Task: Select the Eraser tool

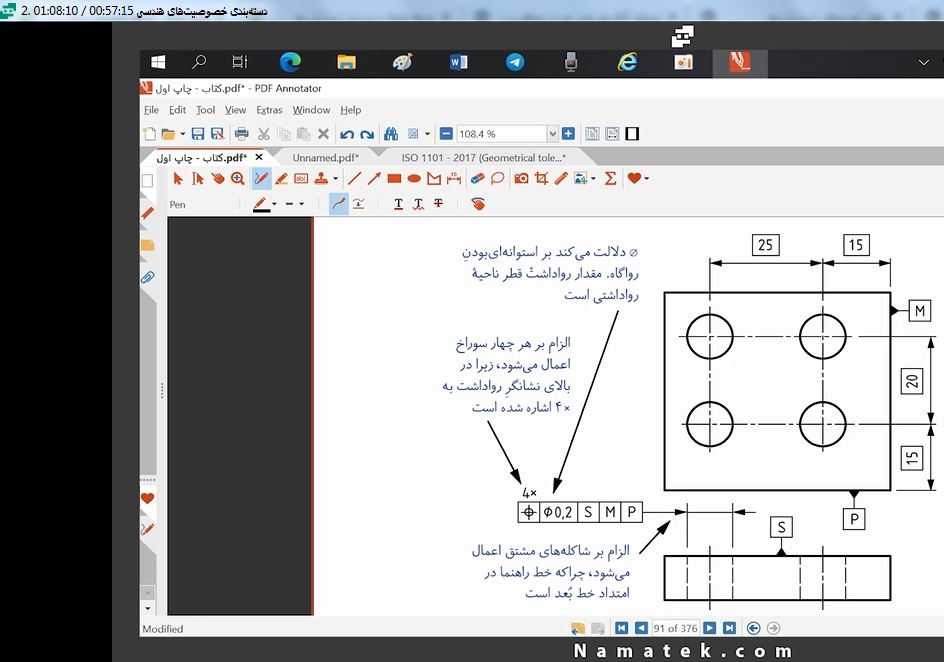Action: (477, 178)
